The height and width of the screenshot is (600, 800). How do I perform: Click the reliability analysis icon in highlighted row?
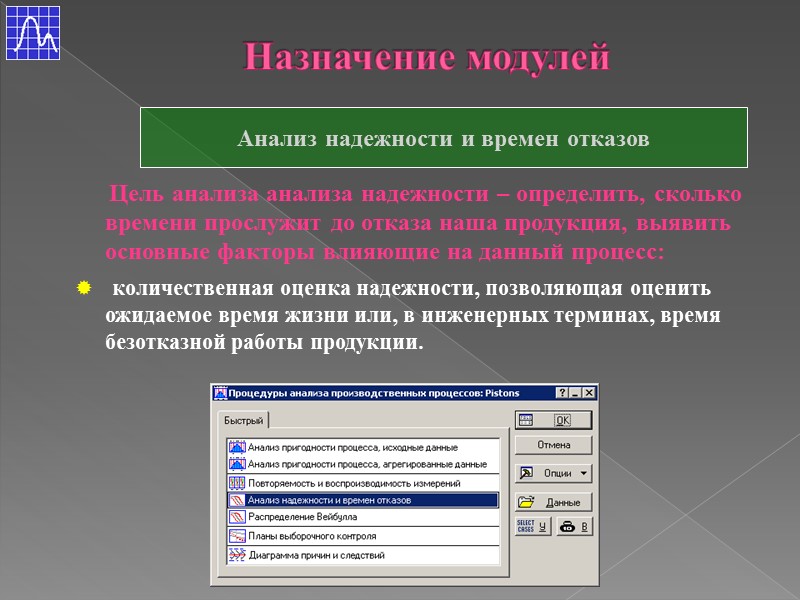(238, 499)
